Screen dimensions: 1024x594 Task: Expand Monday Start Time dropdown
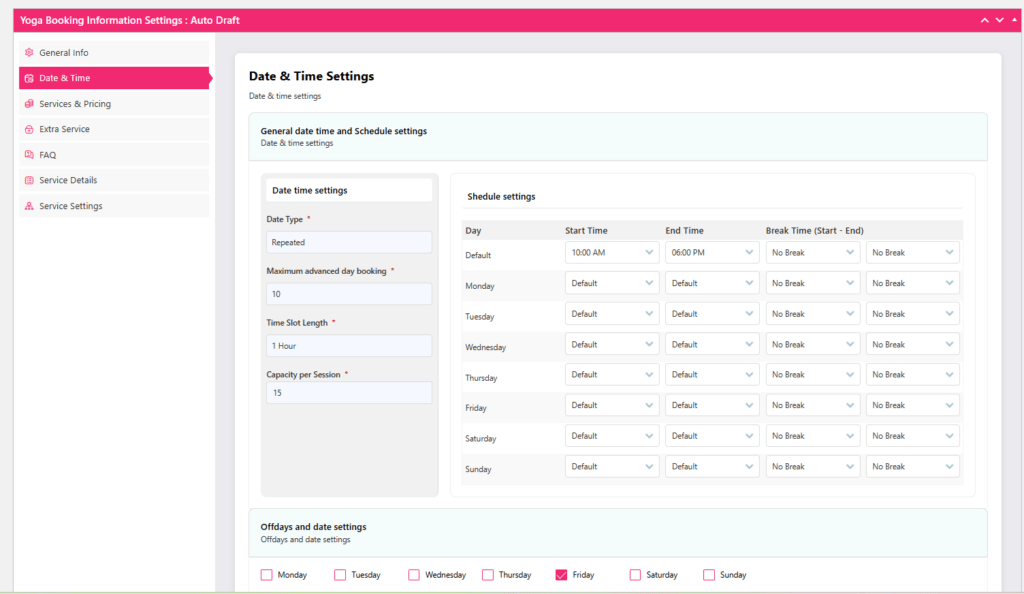(x=612, y=283)
